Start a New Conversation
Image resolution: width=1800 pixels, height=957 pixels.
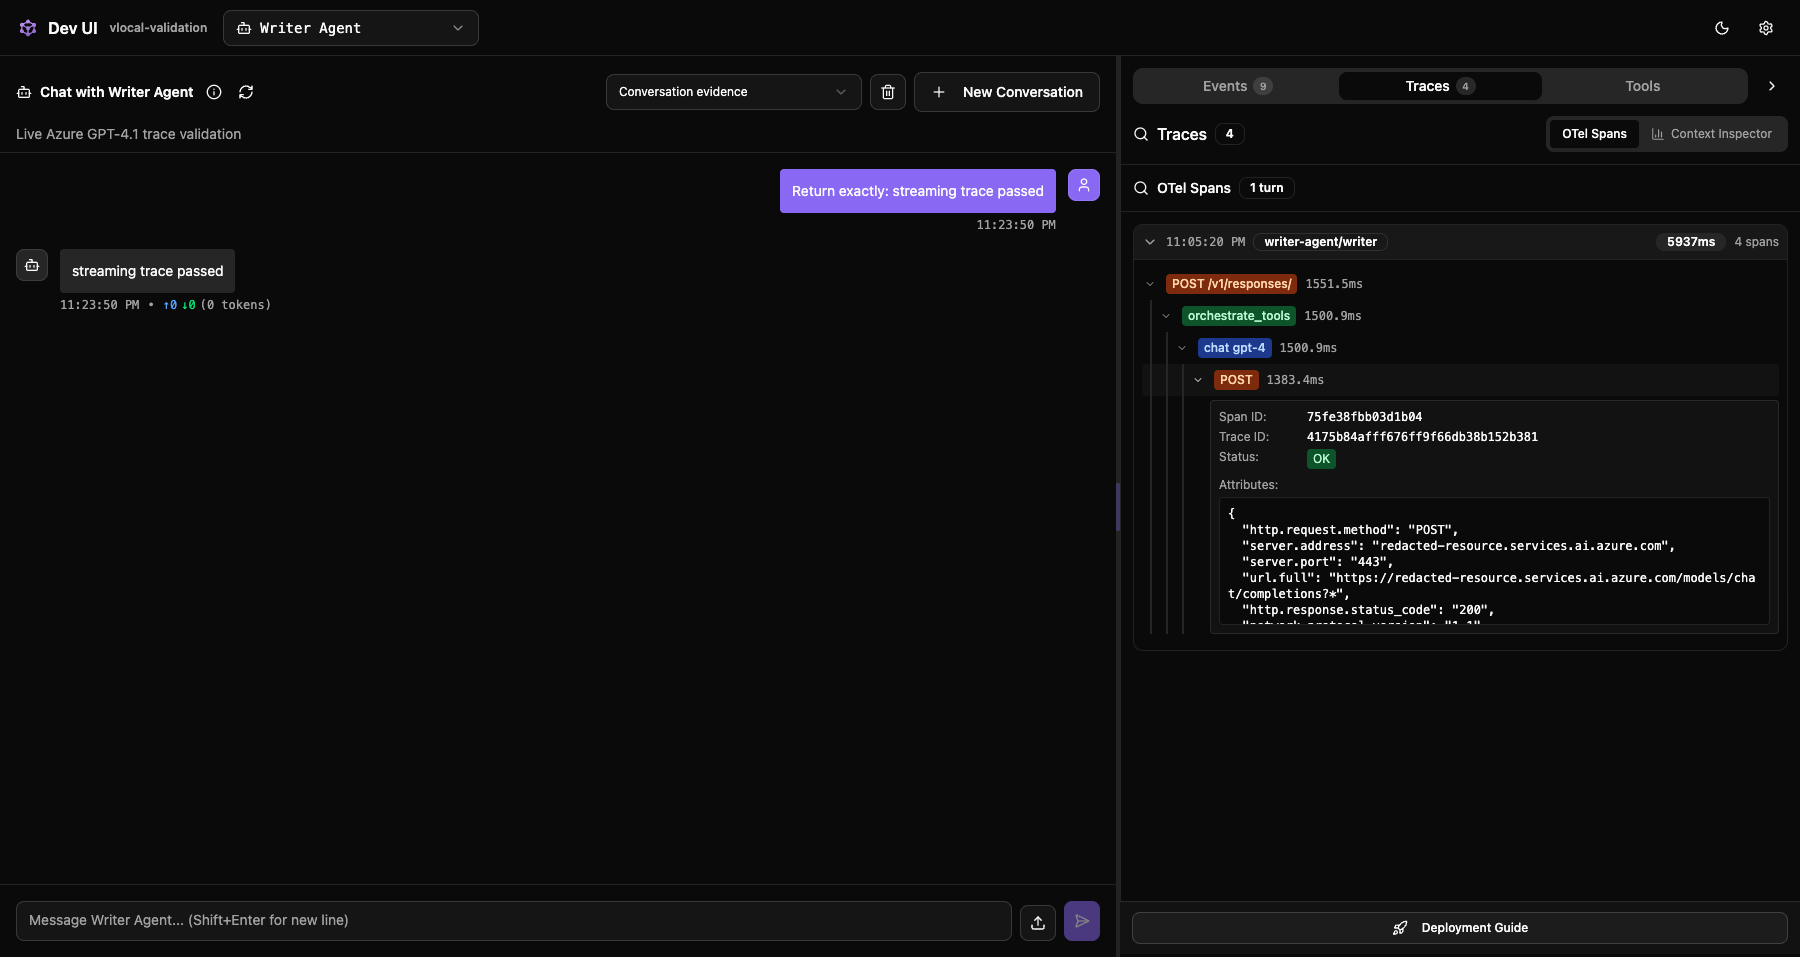pyautogui.click(x=1007, y=92)
